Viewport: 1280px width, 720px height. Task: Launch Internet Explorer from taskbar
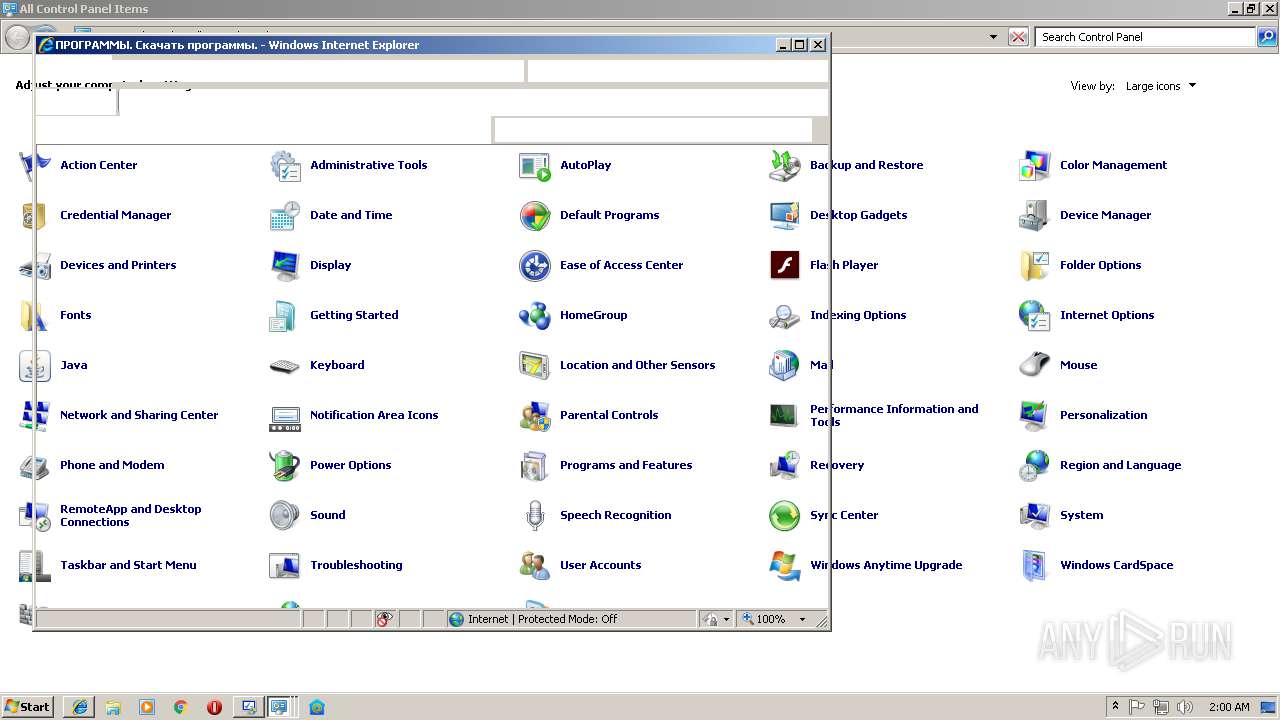(x=80, y=707)
